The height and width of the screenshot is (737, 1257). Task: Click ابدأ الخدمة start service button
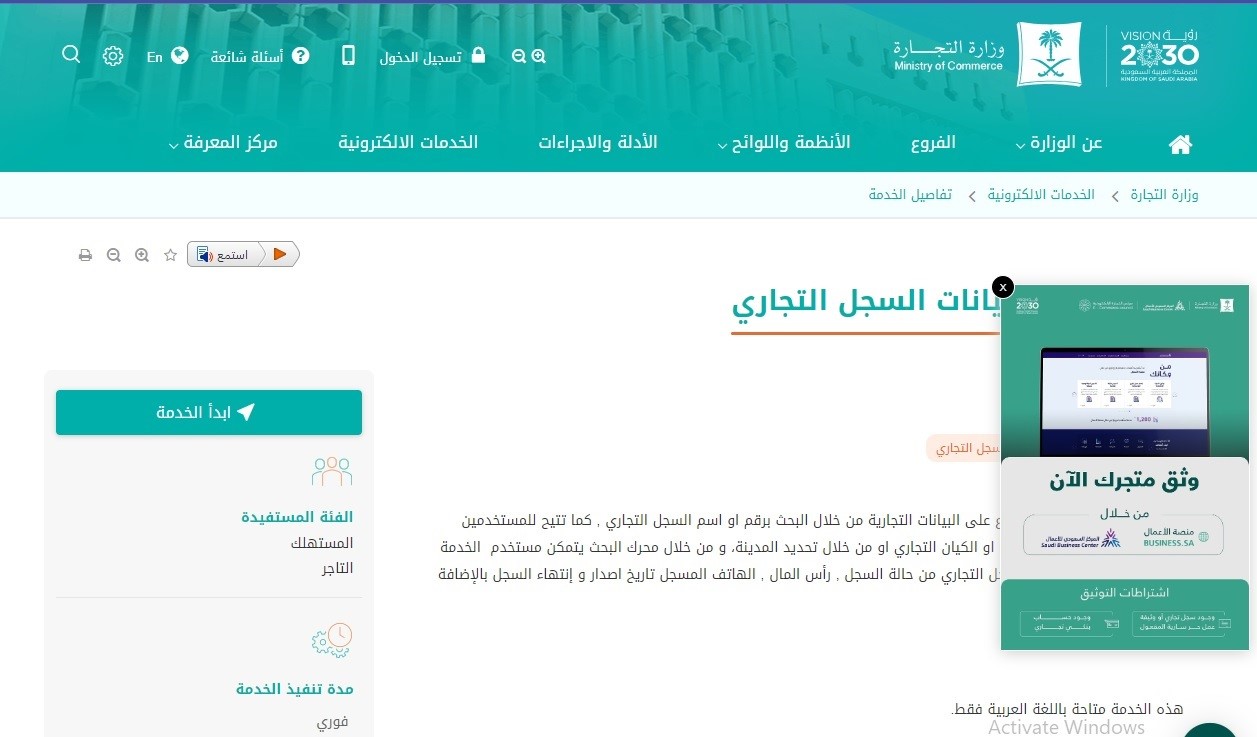209,412
